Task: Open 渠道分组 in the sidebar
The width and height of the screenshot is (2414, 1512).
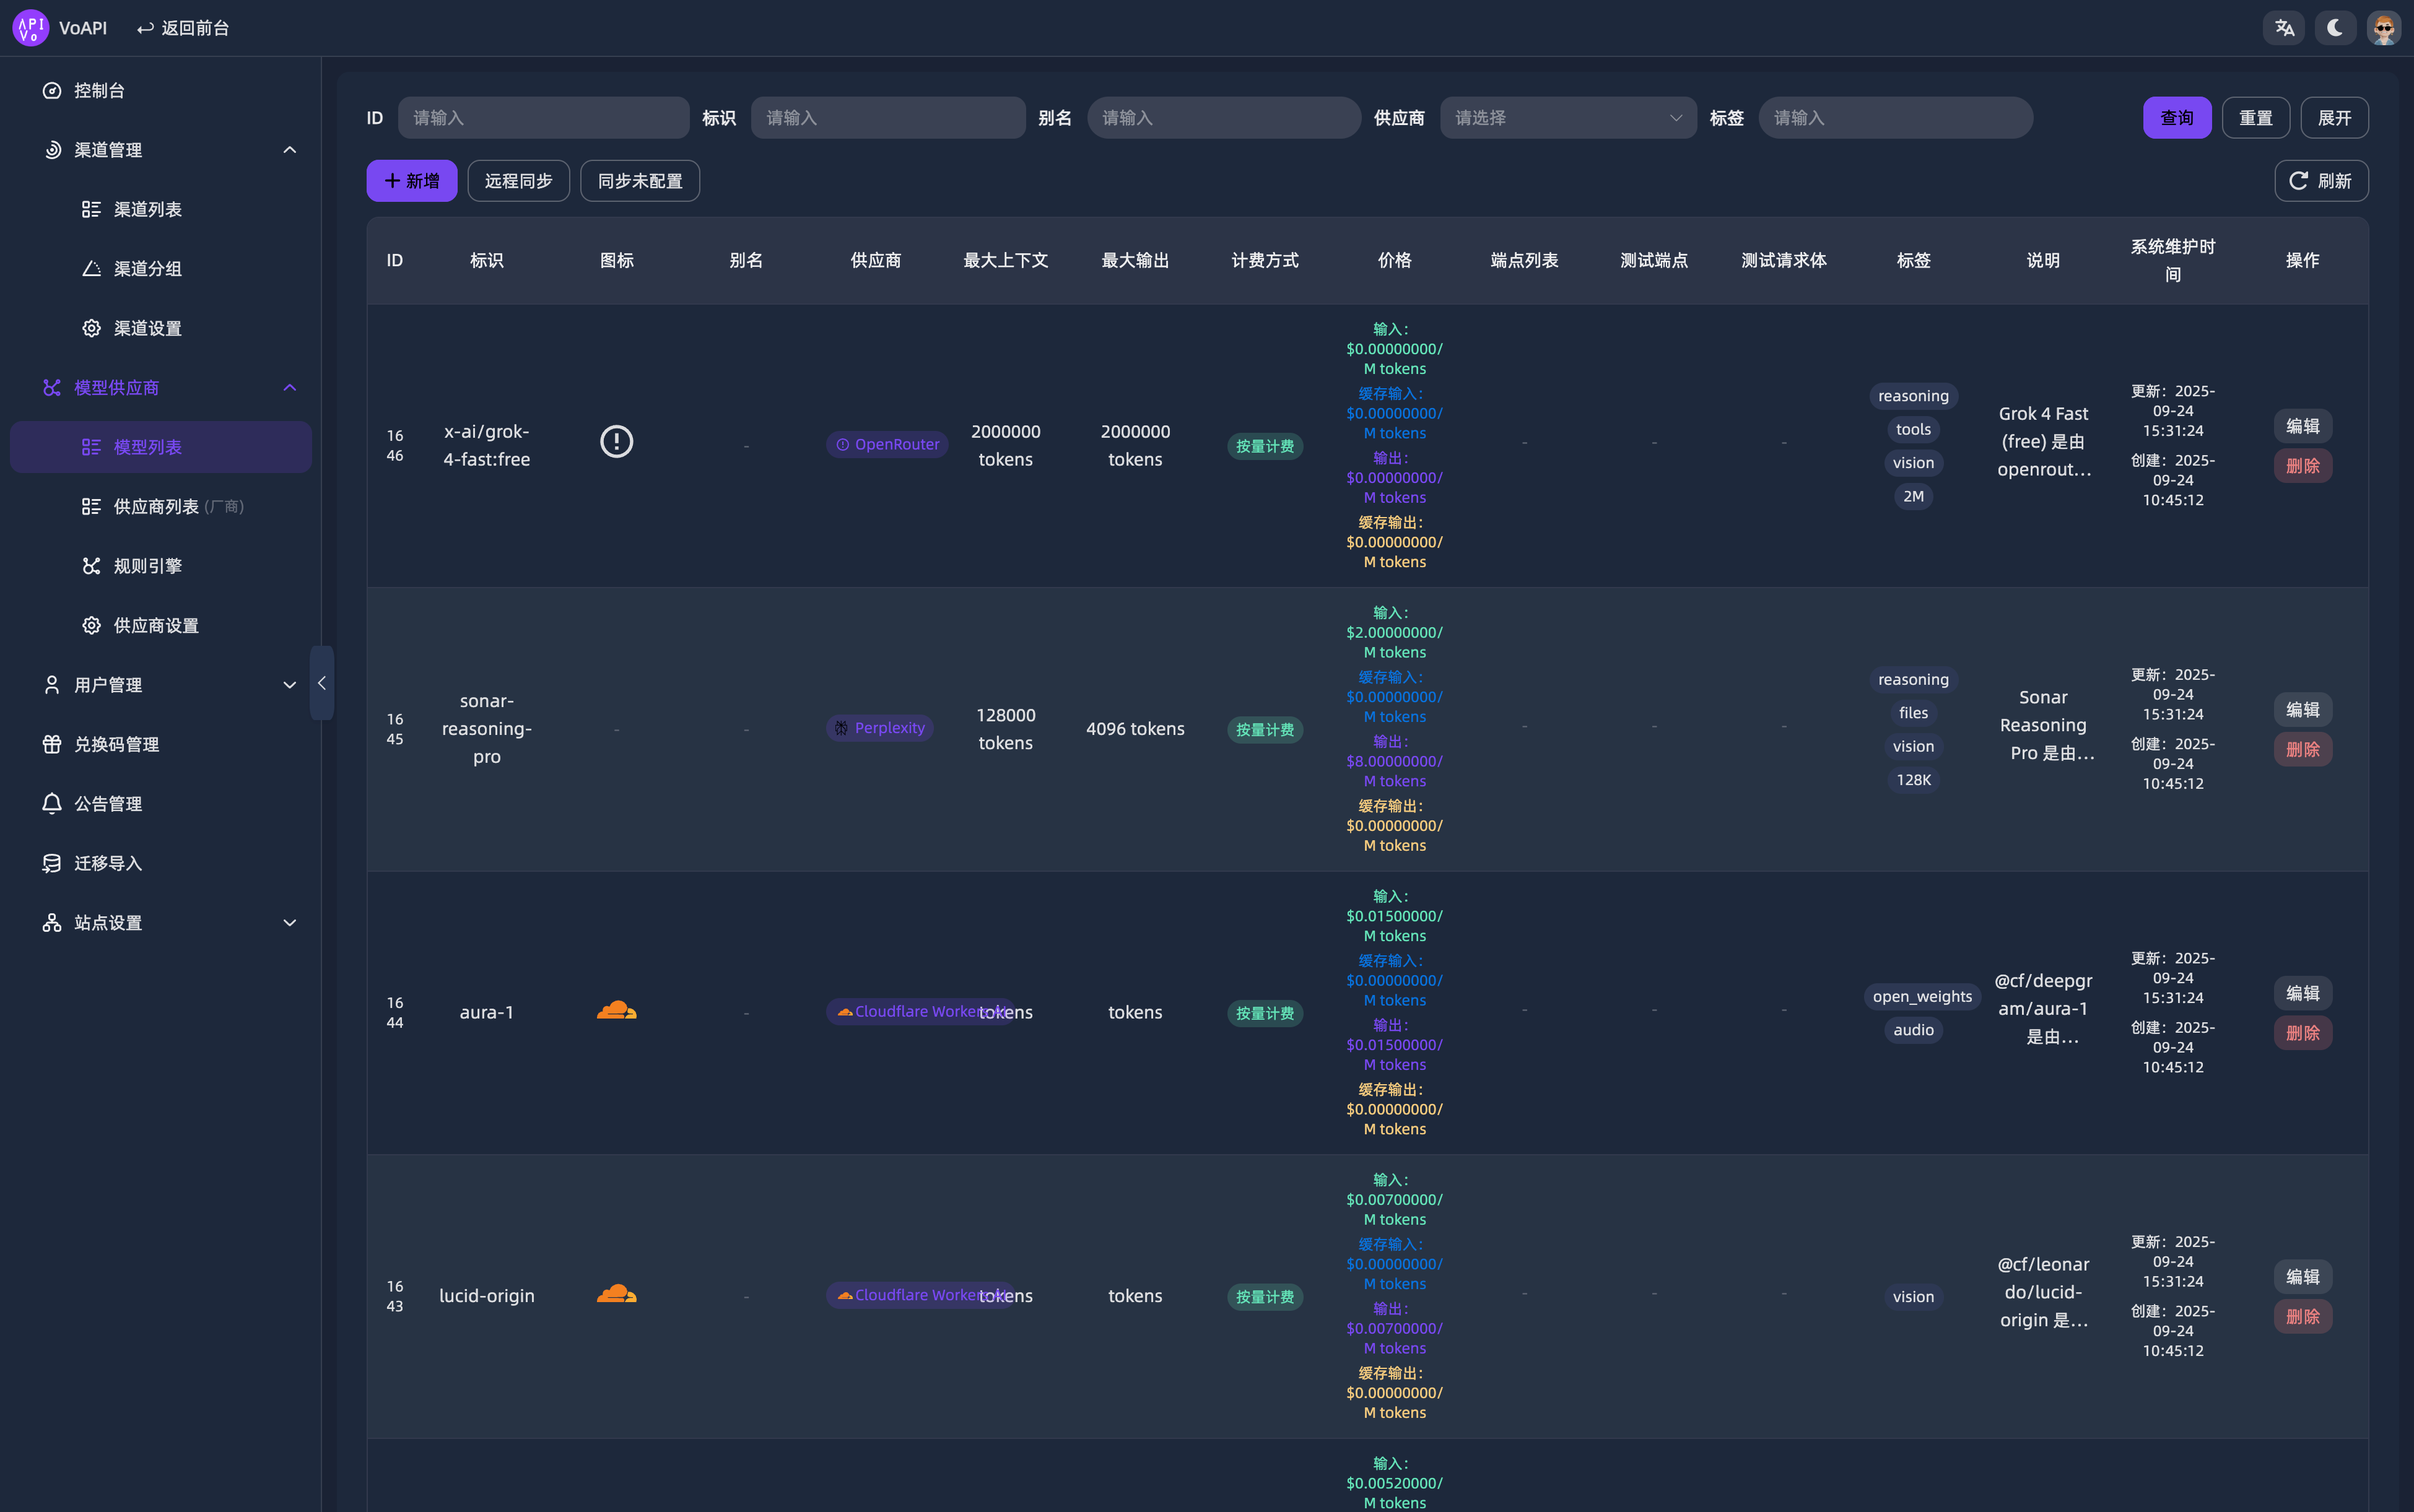Action: click(x=147, y=268)
